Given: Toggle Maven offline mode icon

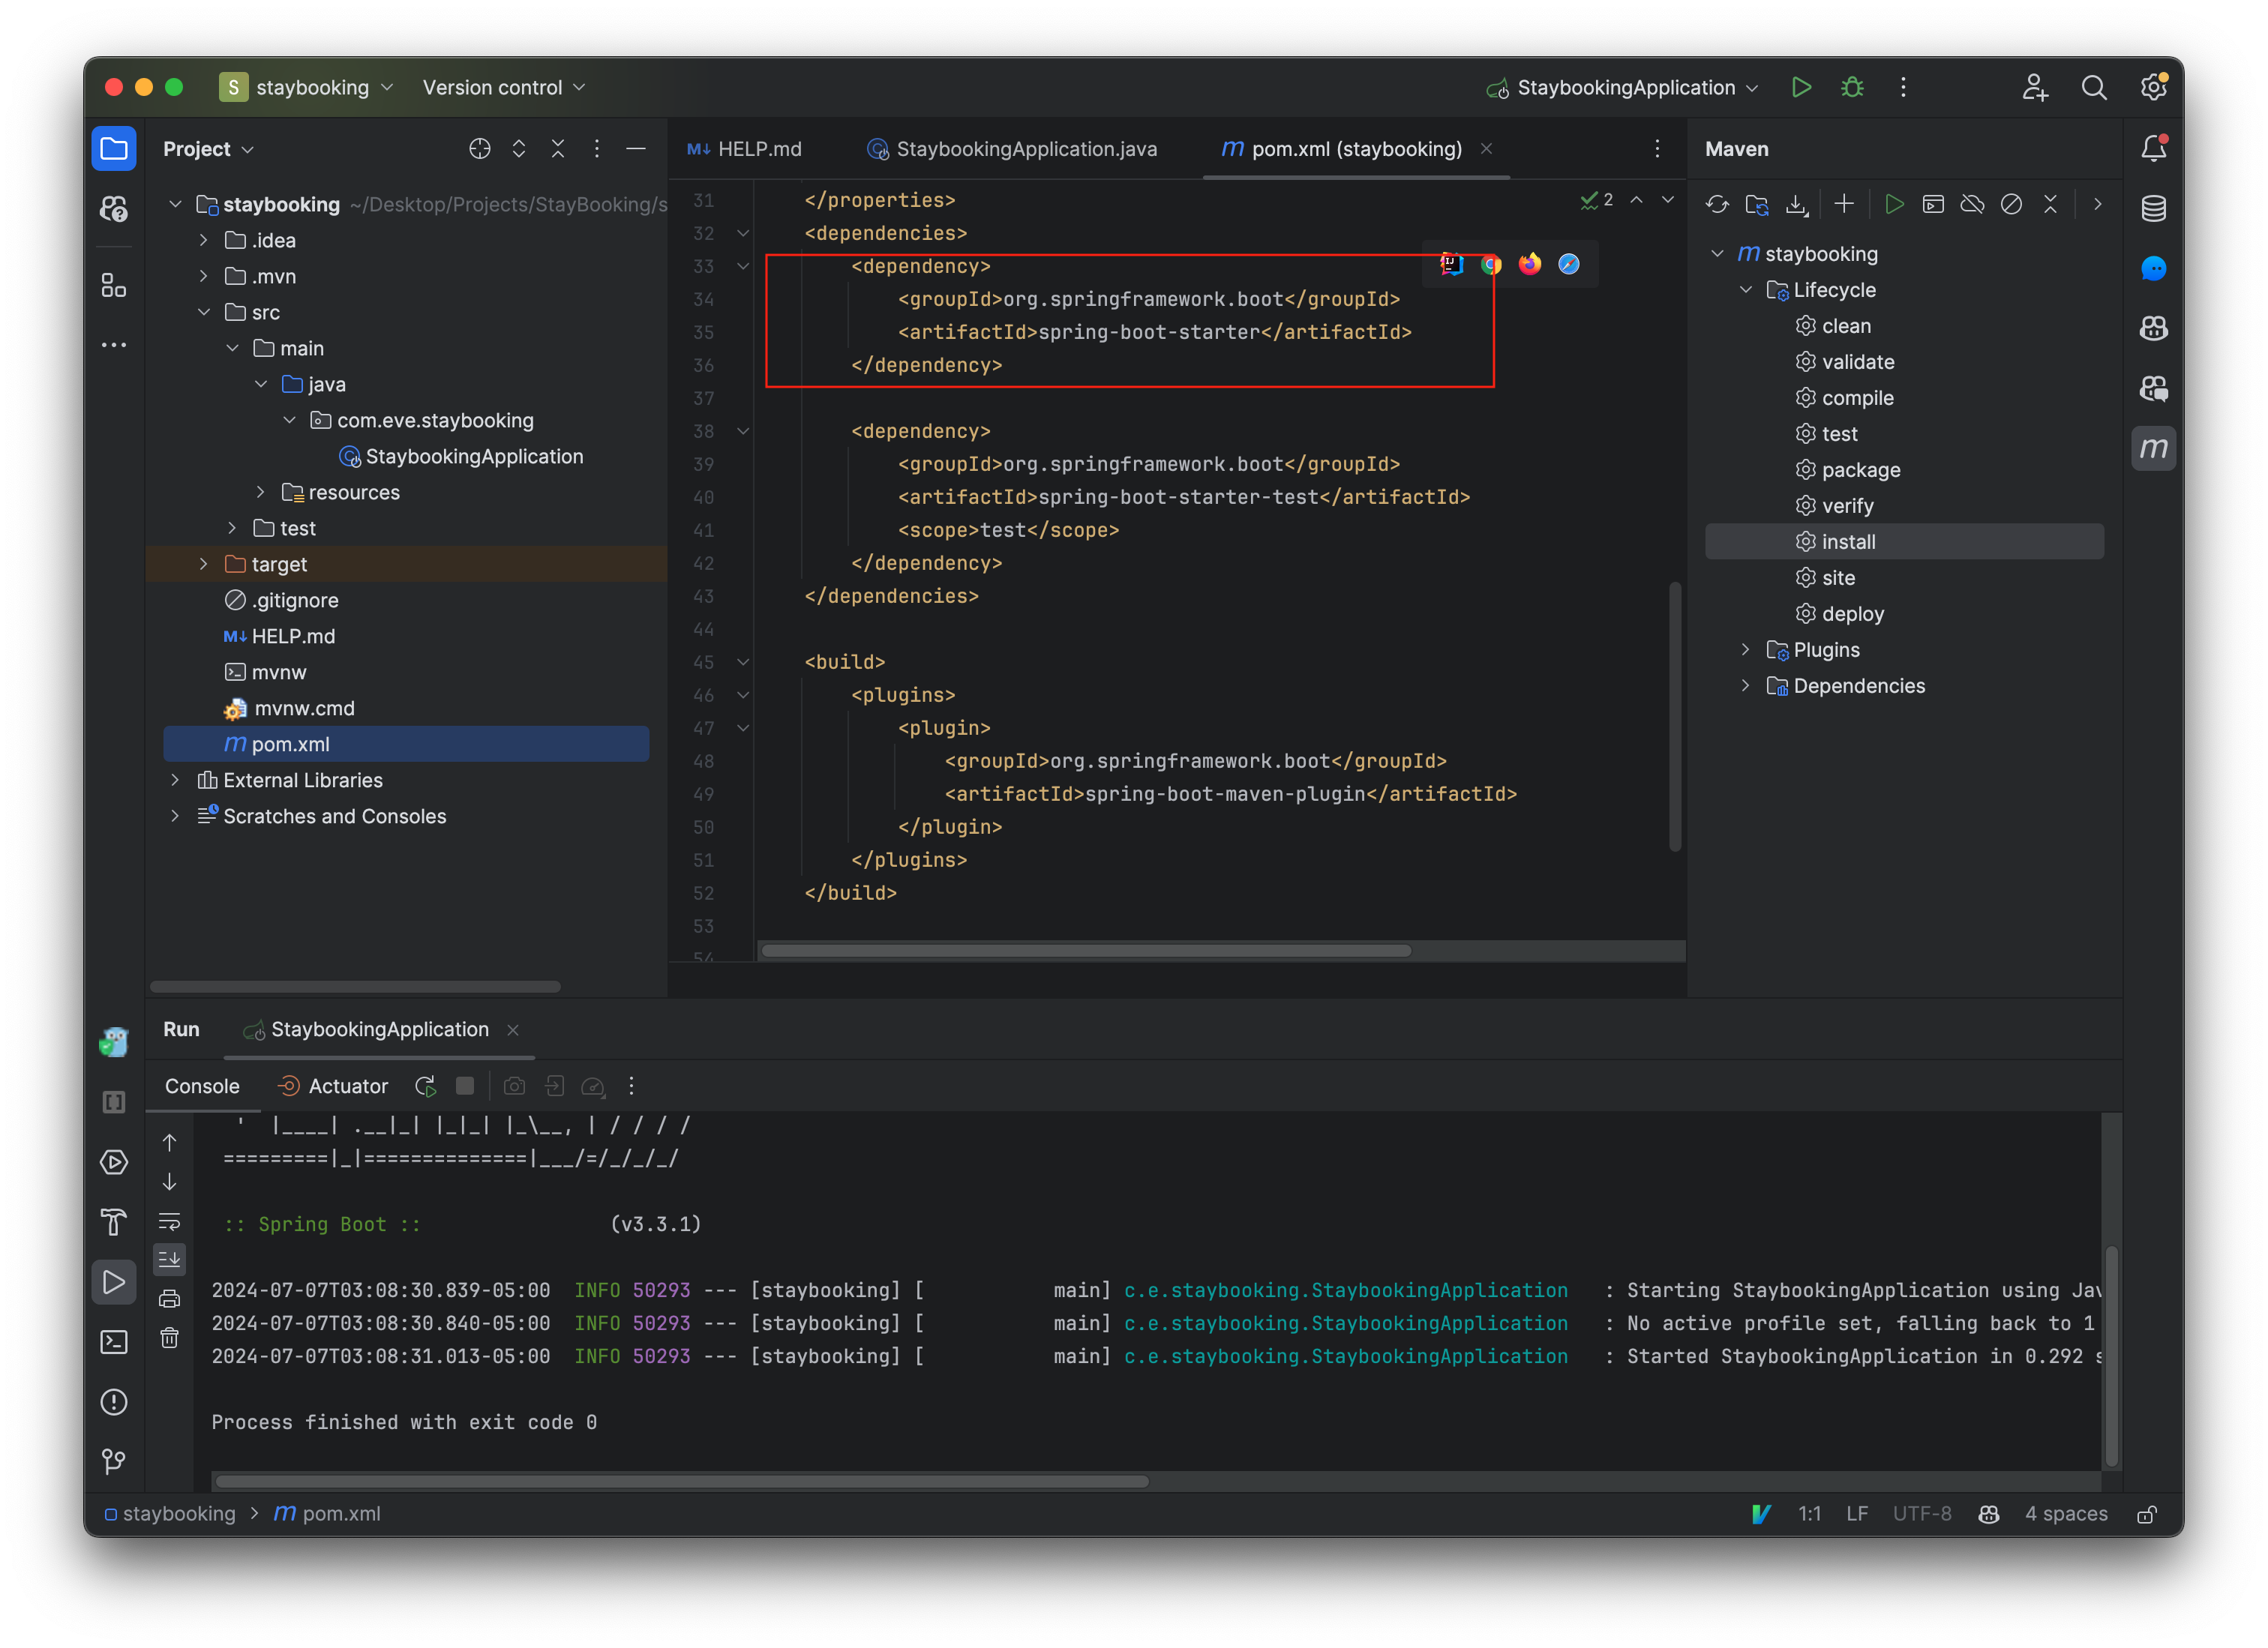Looking at the screenshot, I should 1972,205.
